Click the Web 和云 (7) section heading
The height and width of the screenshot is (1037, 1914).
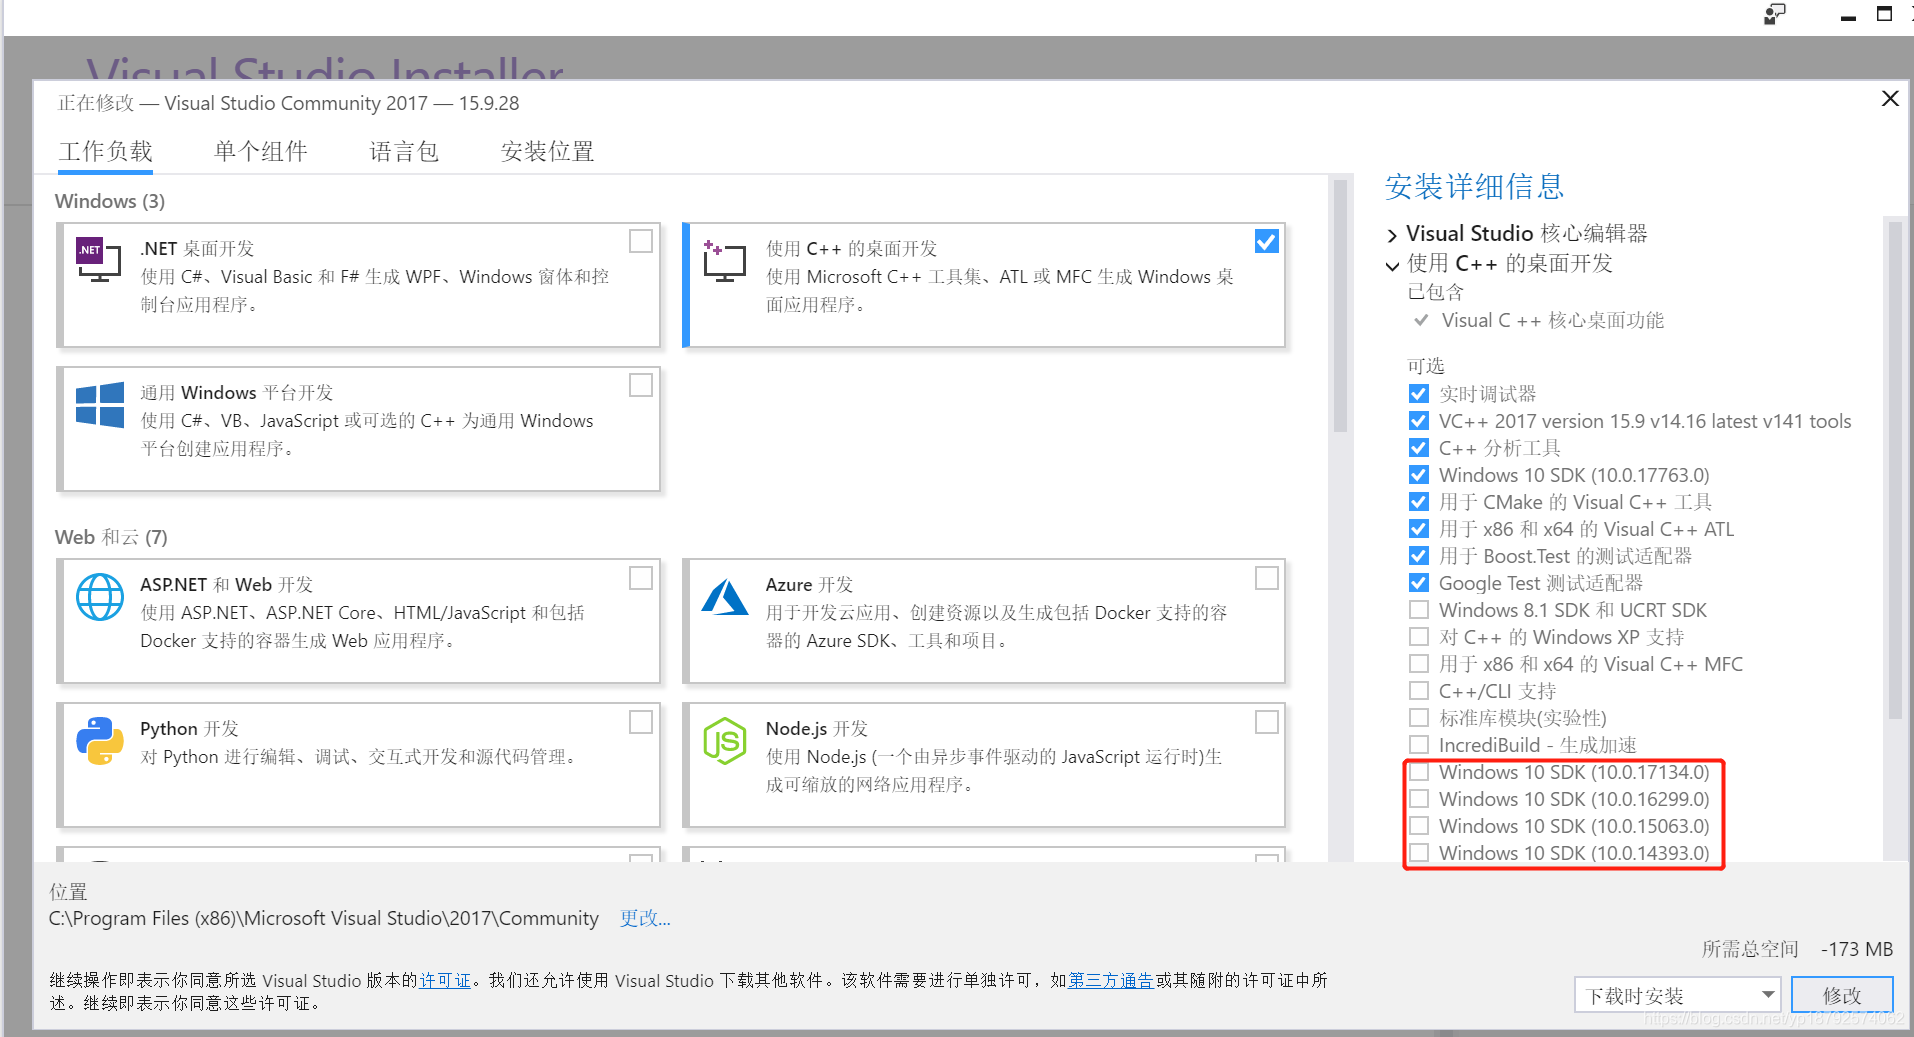tap(111, 537)
